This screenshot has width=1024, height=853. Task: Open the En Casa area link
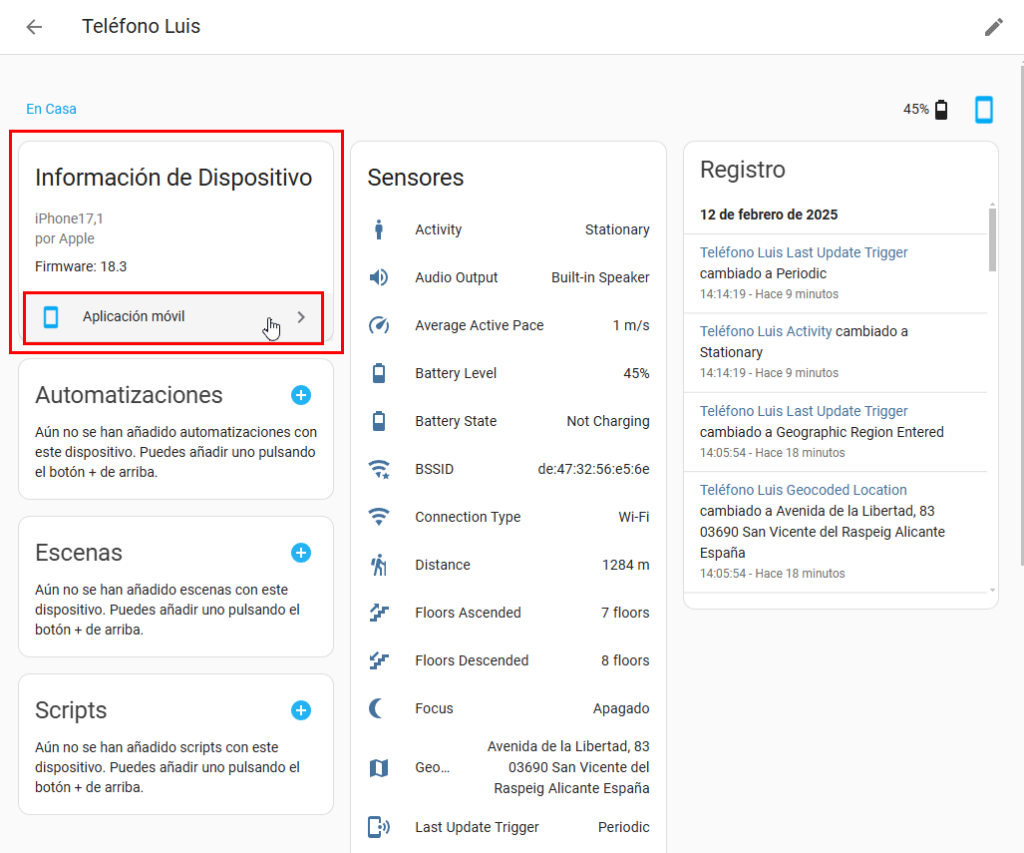pos(51,109)
